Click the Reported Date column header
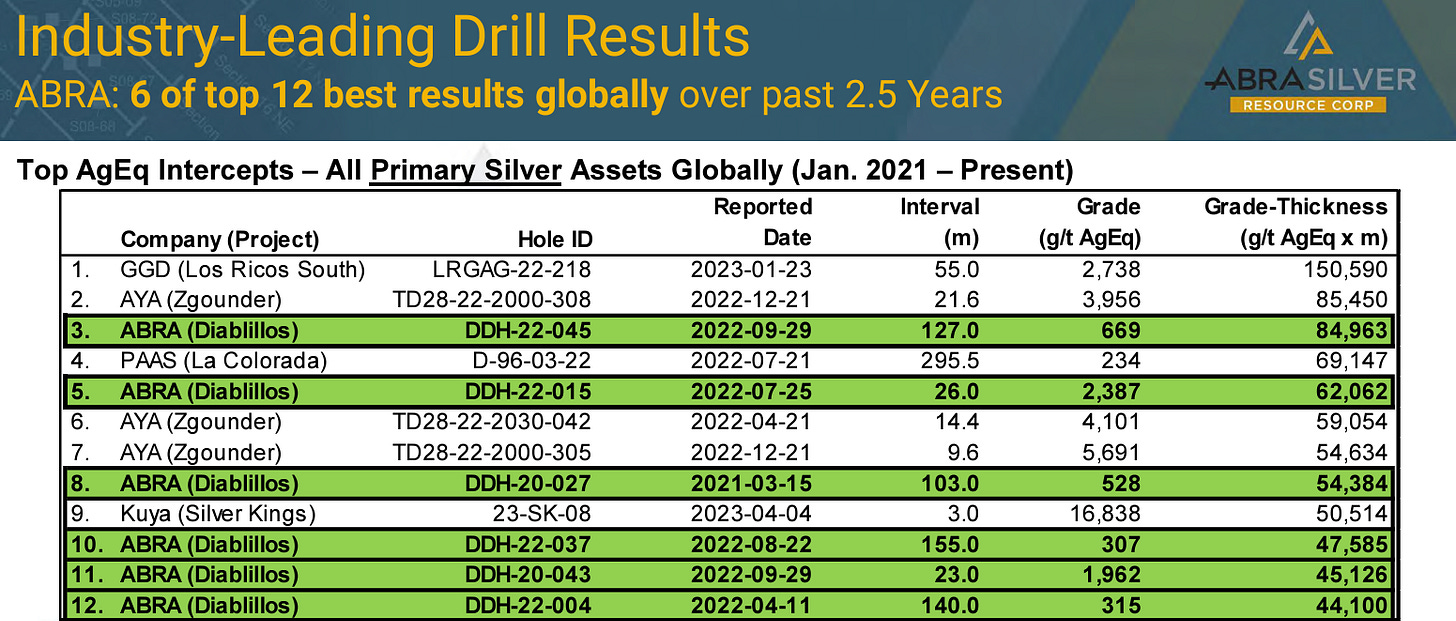 coord(762,222)
